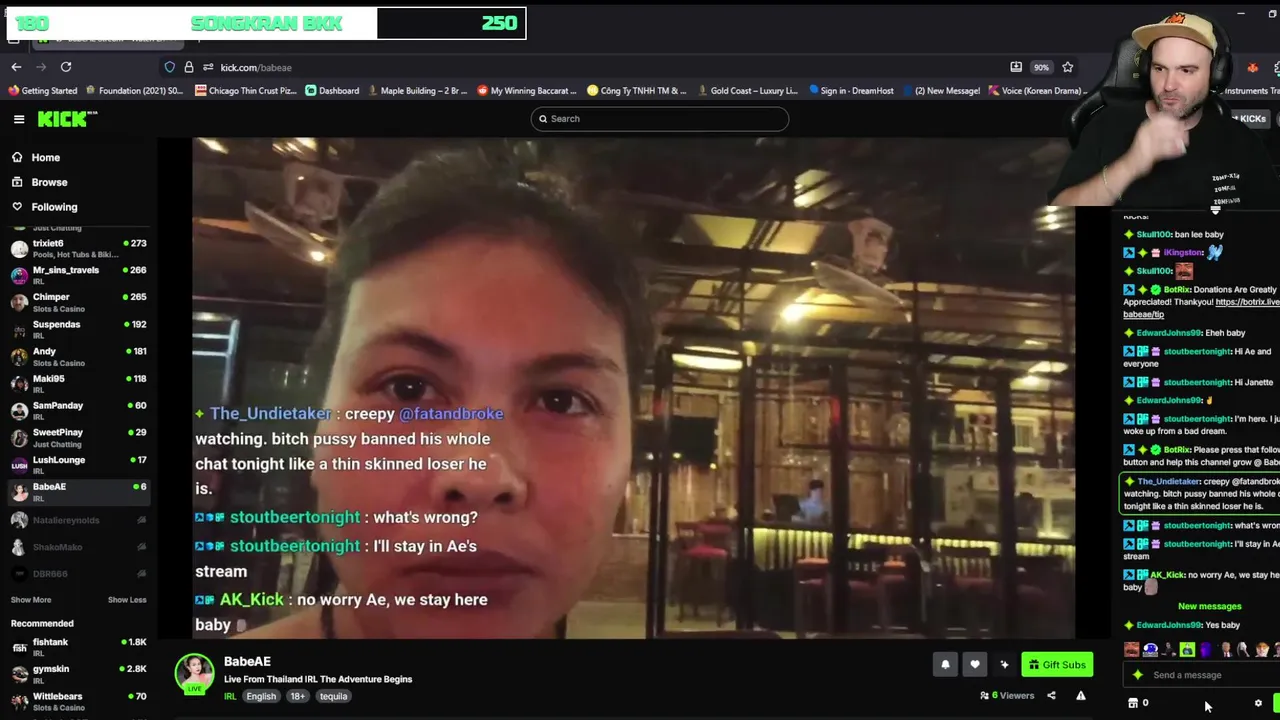
Task: Open Following in sidebar
Action: pos(44,207)
